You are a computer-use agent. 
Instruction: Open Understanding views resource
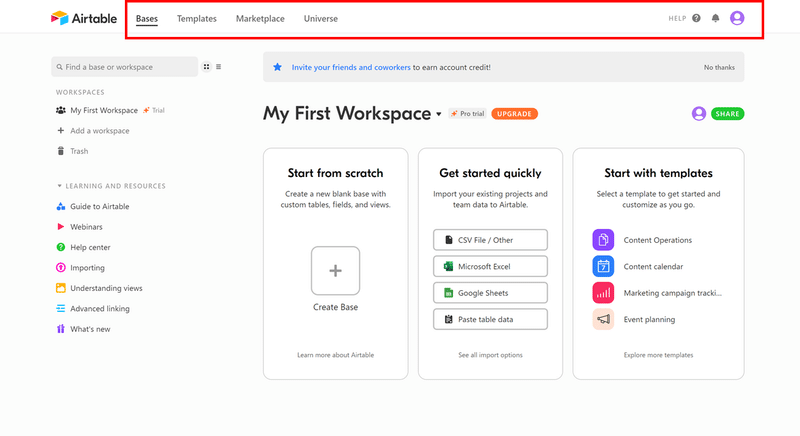[106, 288]
